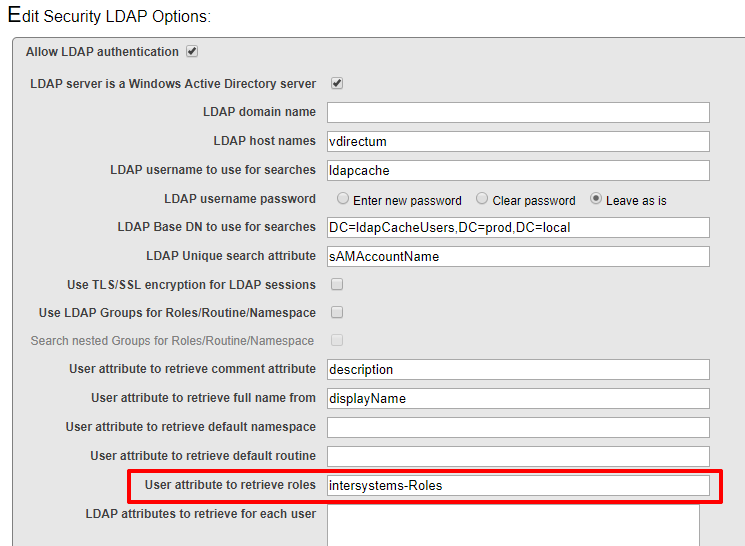Click LDAP attributes to retrieve for each user label
The image size is (745, 546).
pyautogui.click(x=201, y=514)
